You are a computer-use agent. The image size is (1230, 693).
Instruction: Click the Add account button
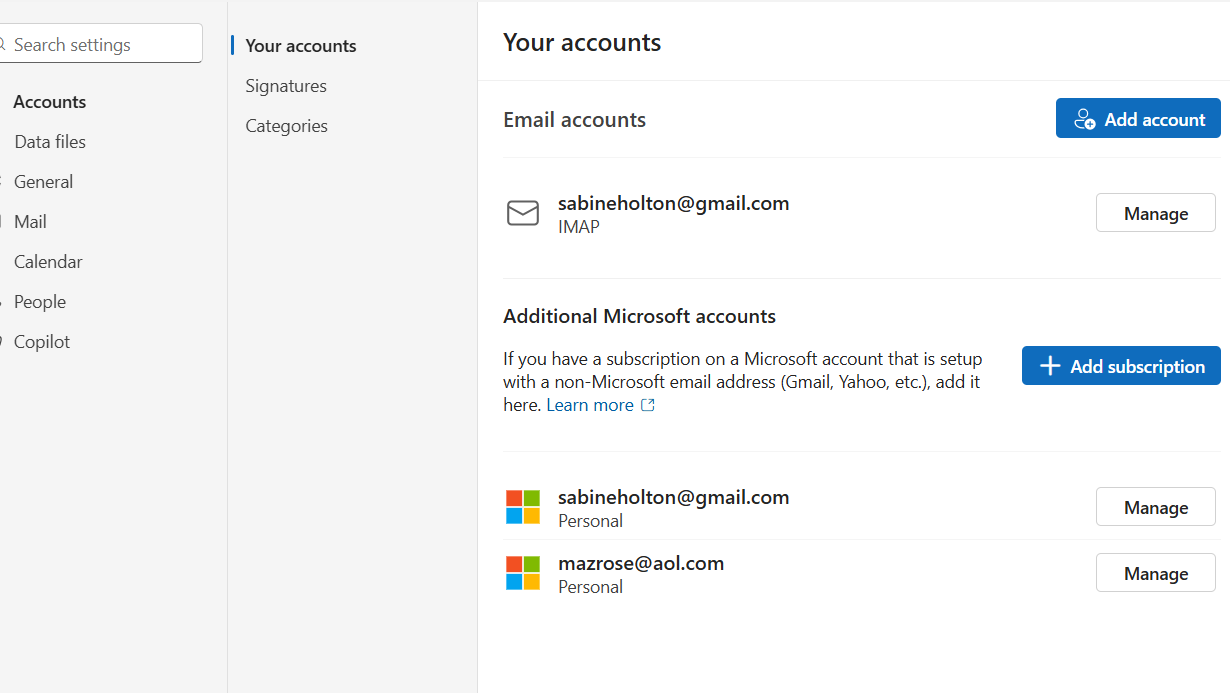[x=1138, y=118]
